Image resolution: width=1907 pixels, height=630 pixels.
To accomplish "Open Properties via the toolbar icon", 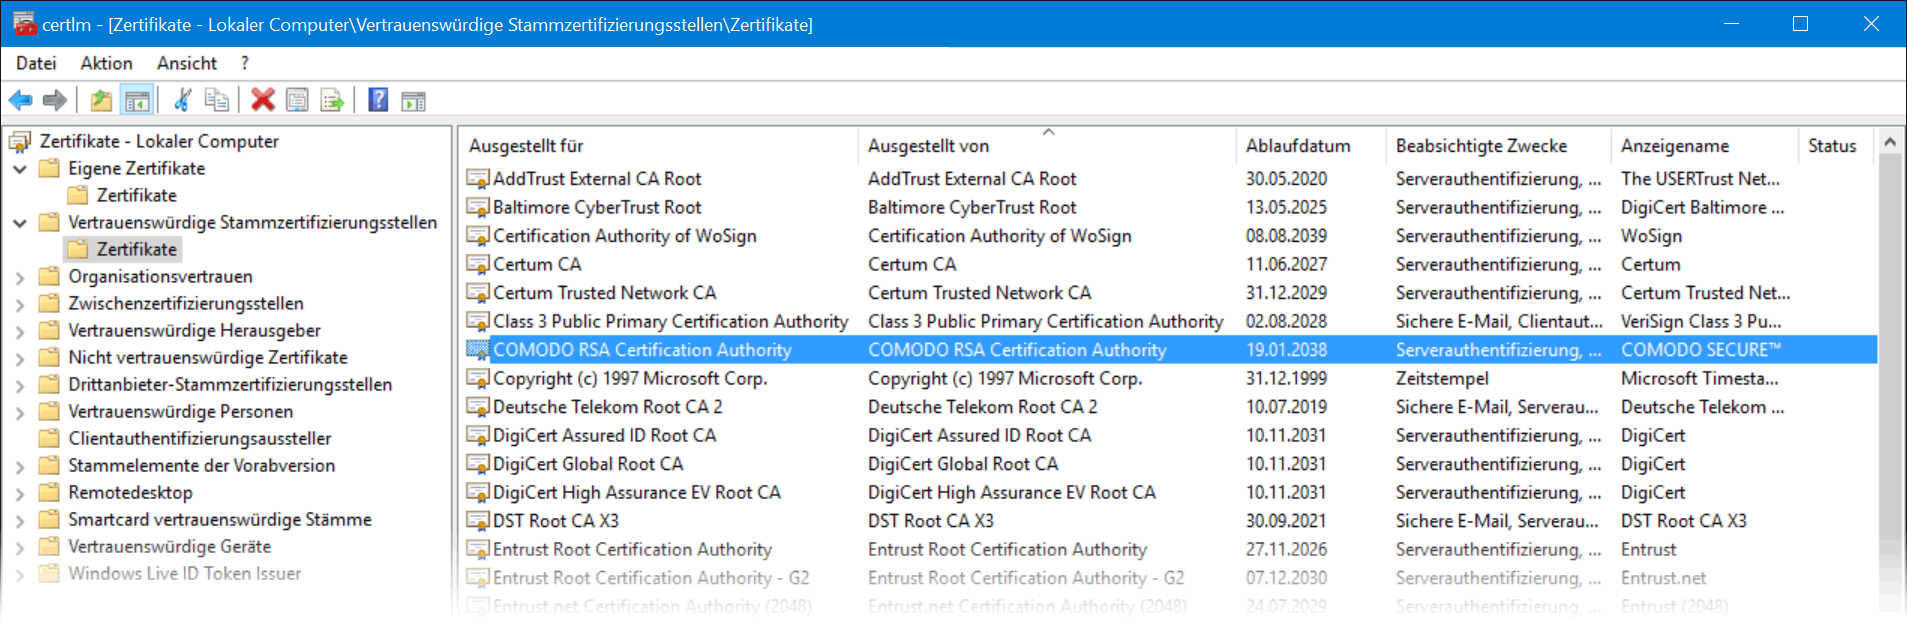I will point(297,100).
